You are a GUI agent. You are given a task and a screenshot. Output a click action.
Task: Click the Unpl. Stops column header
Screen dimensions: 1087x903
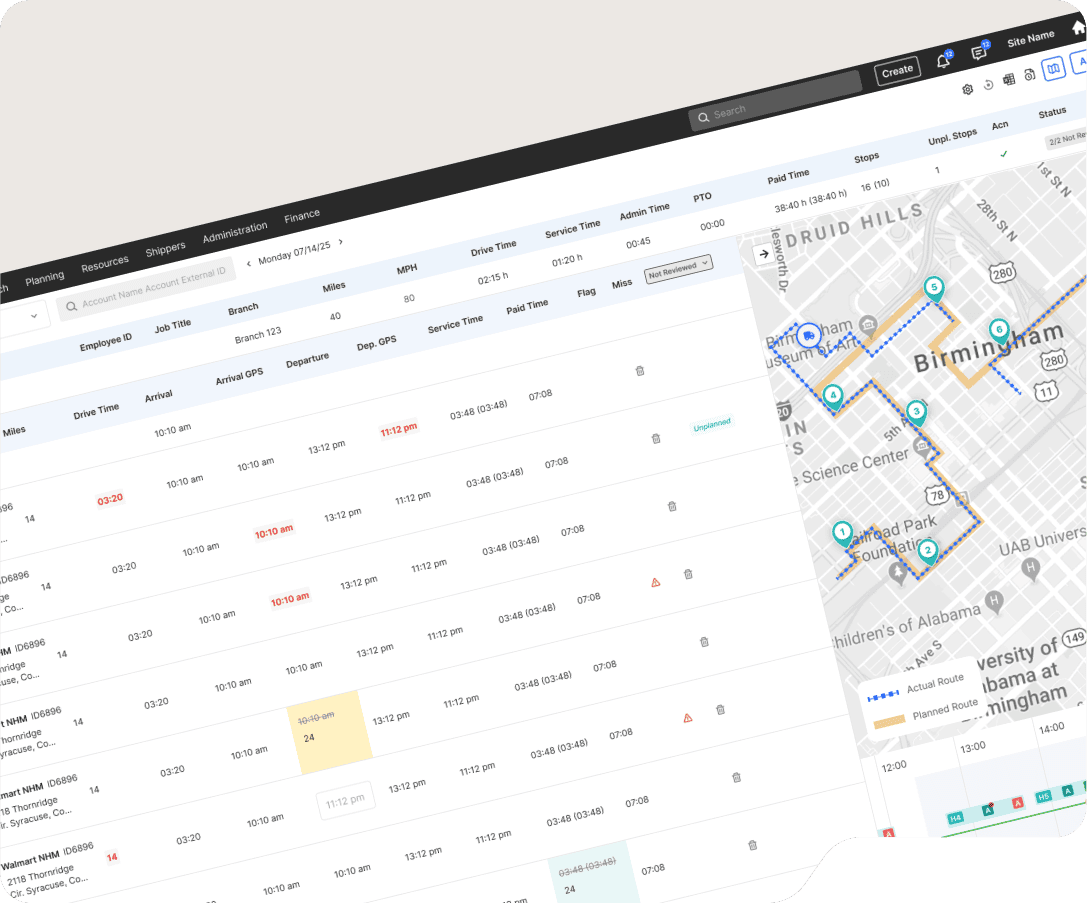point(953,137)
